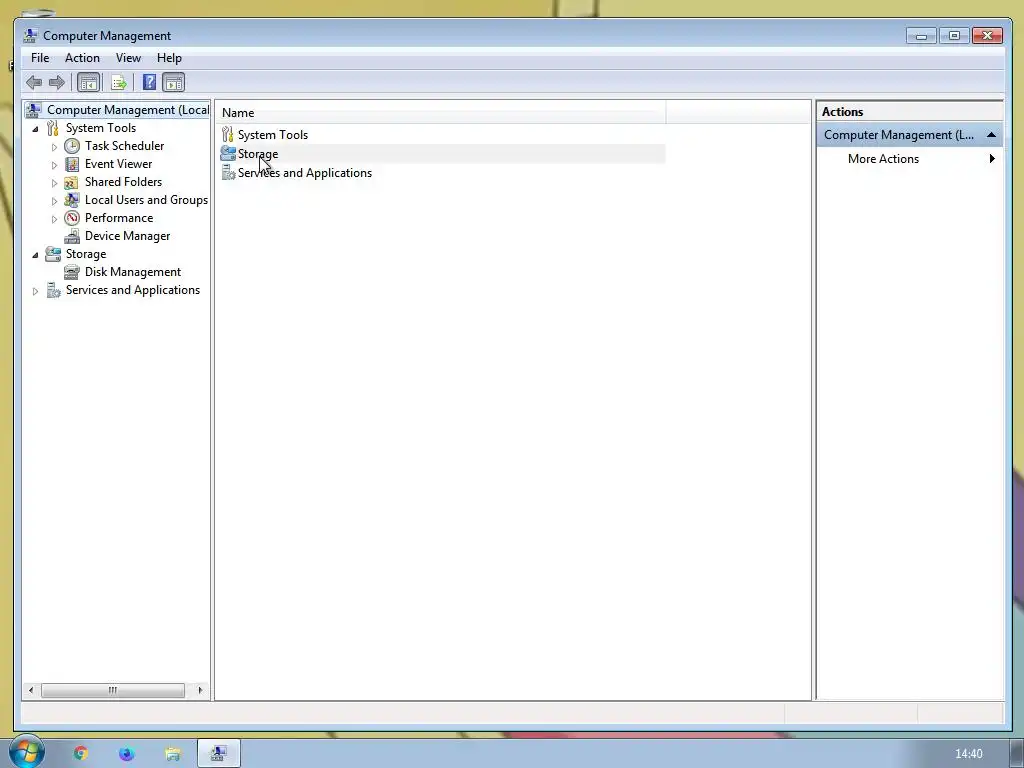This screenshot has width=1024, height=768.
Task: Click the Local Users and Groups icon
Action: pyautogui.click(x=72, y=200)
